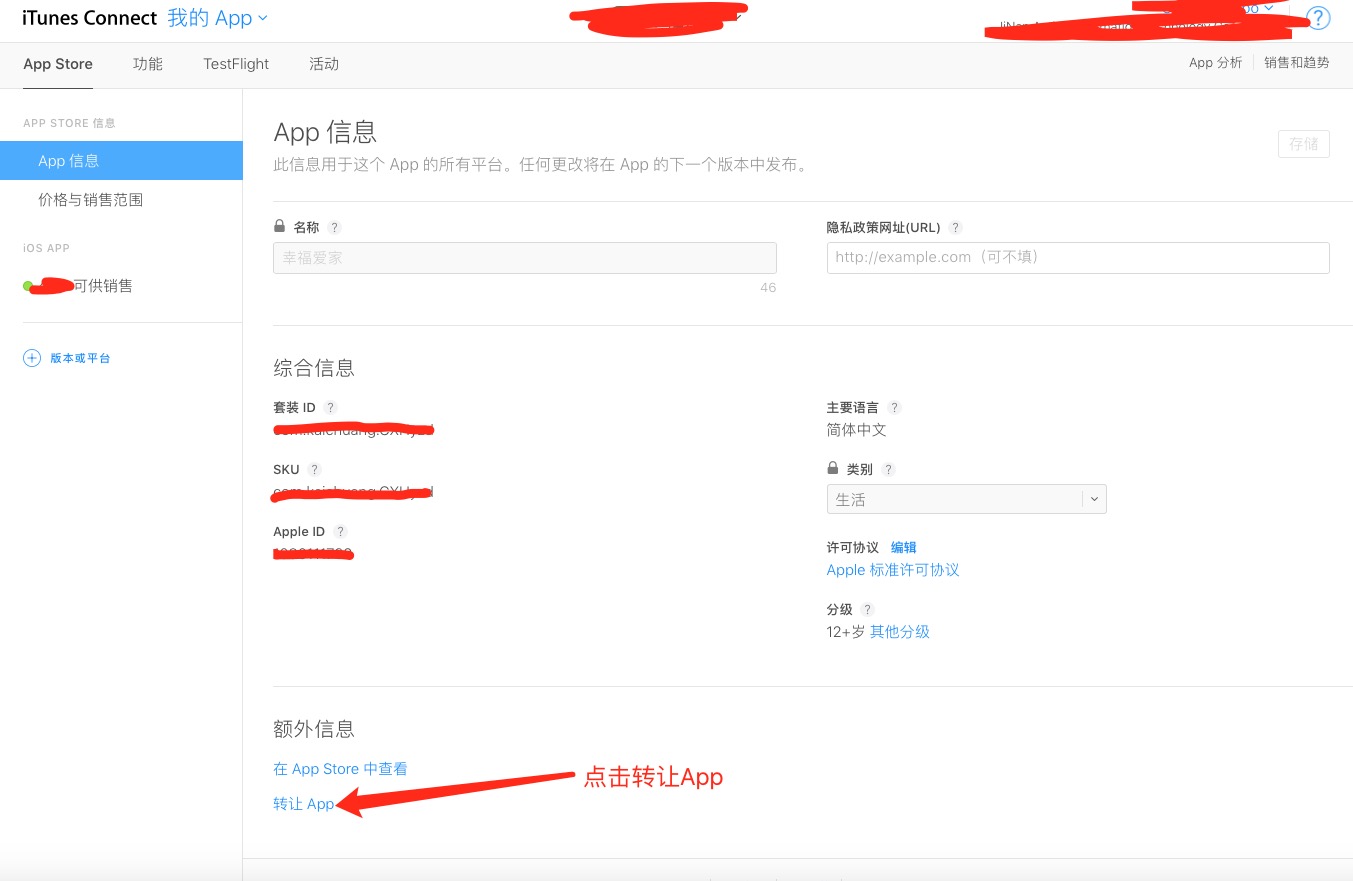
Task: Switch to the TestFlight tab
Action: [x=236, y=64]
